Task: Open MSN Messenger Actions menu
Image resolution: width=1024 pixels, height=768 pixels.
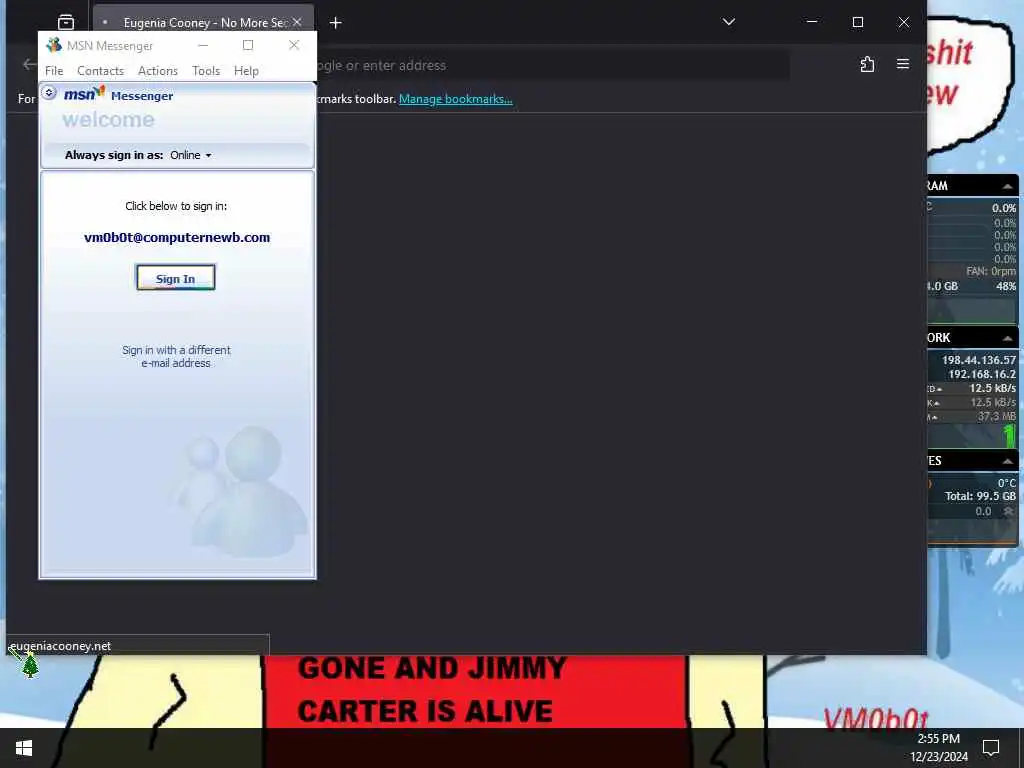Action: pyautogui.click(x=157, y=71)
